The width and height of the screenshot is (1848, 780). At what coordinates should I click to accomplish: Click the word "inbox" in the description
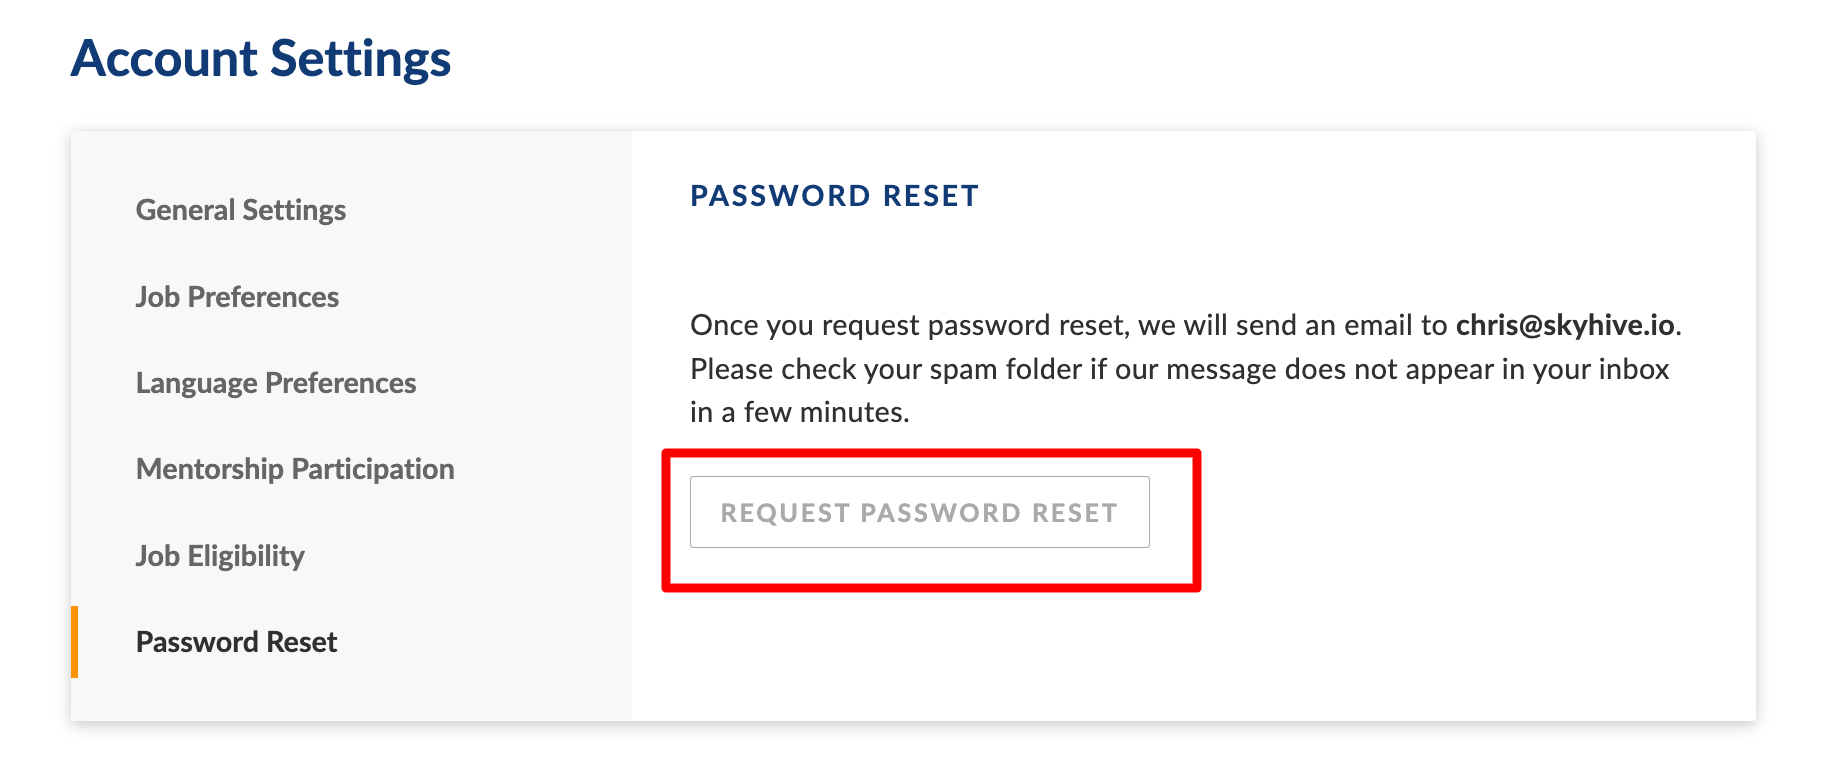pyautogui.click(x=1634, y=369)
